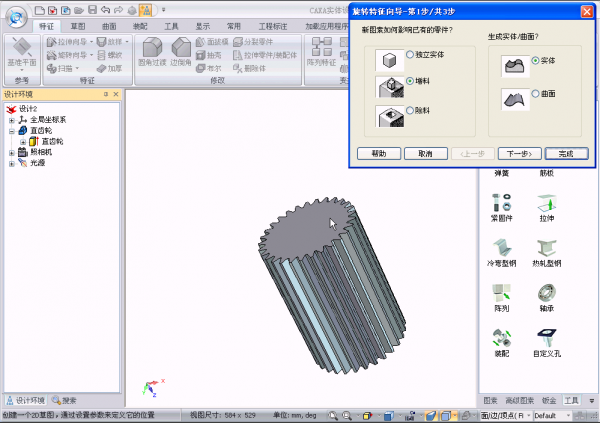The image size is (600, 423).
Task: Open the Default dropdown in status bar
Action: (560, 414)
